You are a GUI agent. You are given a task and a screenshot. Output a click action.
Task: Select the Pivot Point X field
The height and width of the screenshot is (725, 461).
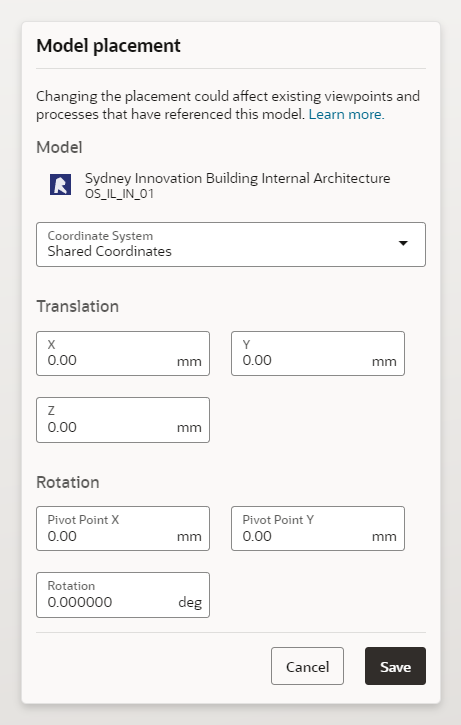(x=123, y=528)
